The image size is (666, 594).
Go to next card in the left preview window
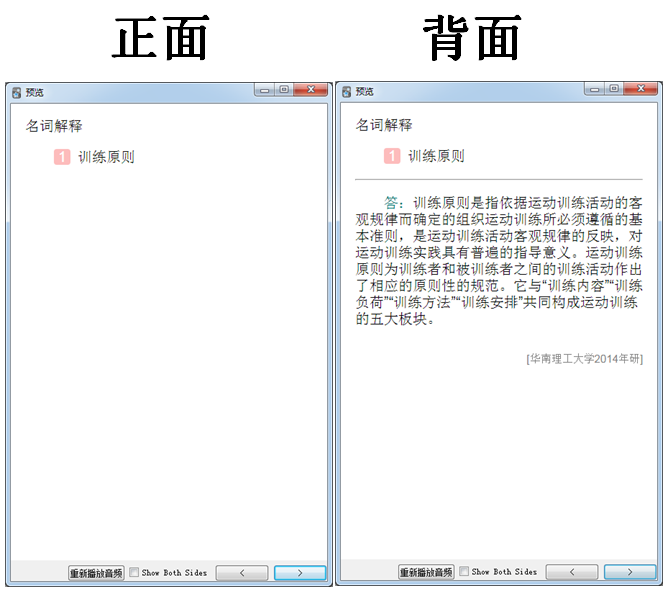tap(300, 573)
